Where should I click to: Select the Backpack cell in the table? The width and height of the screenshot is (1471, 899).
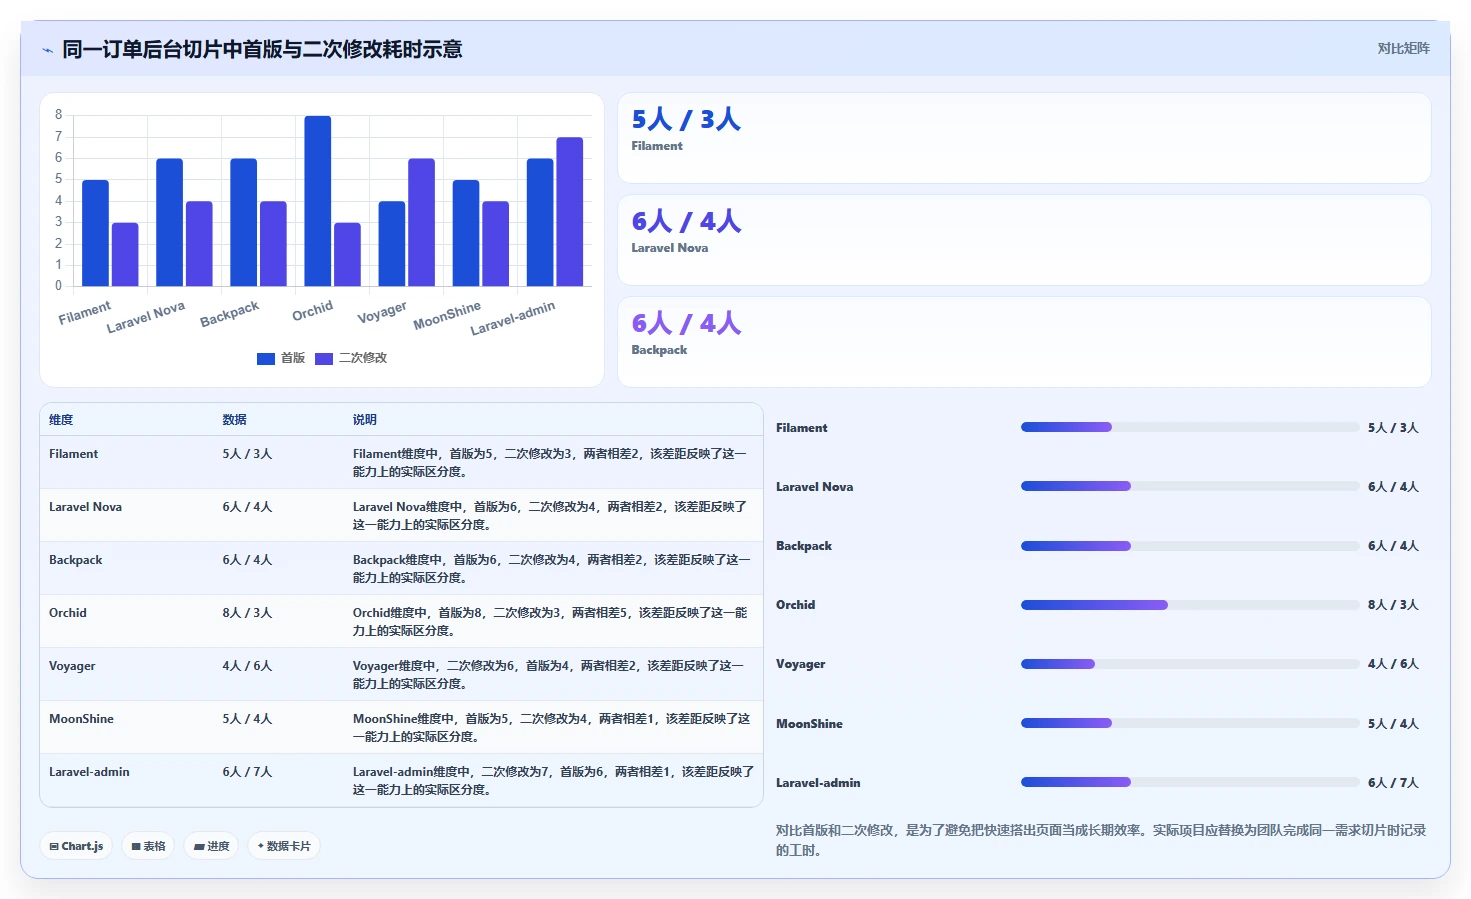[76, 560]
